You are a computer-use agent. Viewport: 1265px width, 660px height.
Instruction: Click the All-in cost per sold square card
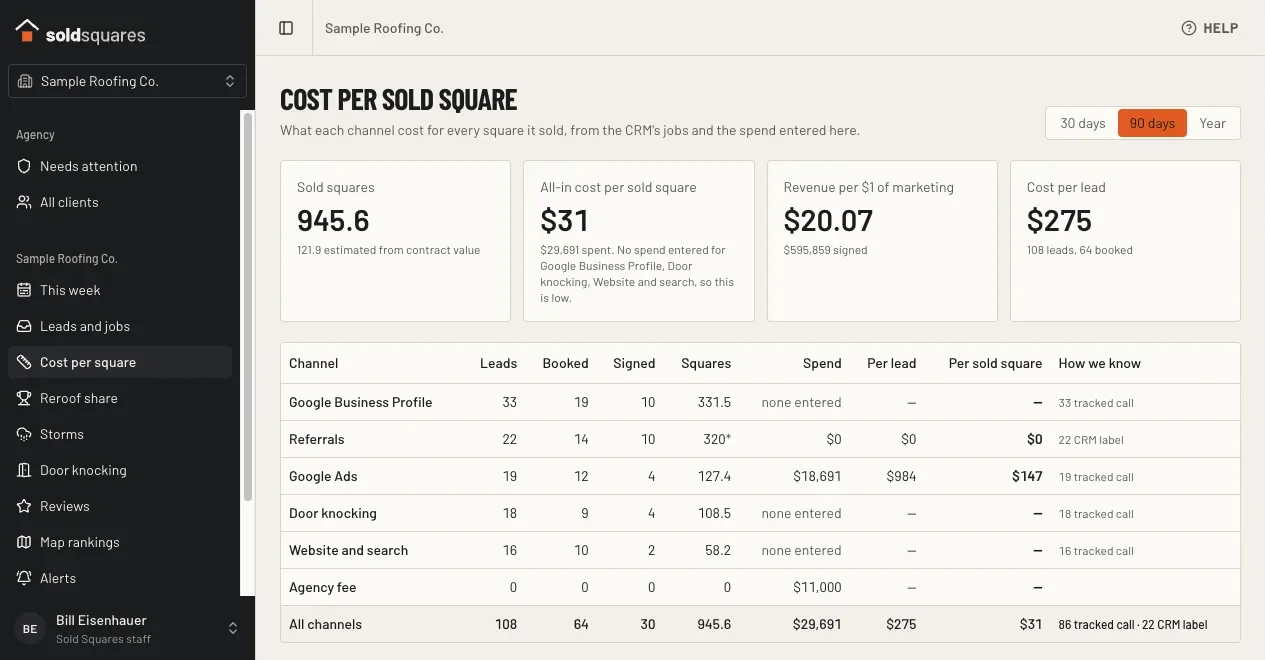(639, 241)
